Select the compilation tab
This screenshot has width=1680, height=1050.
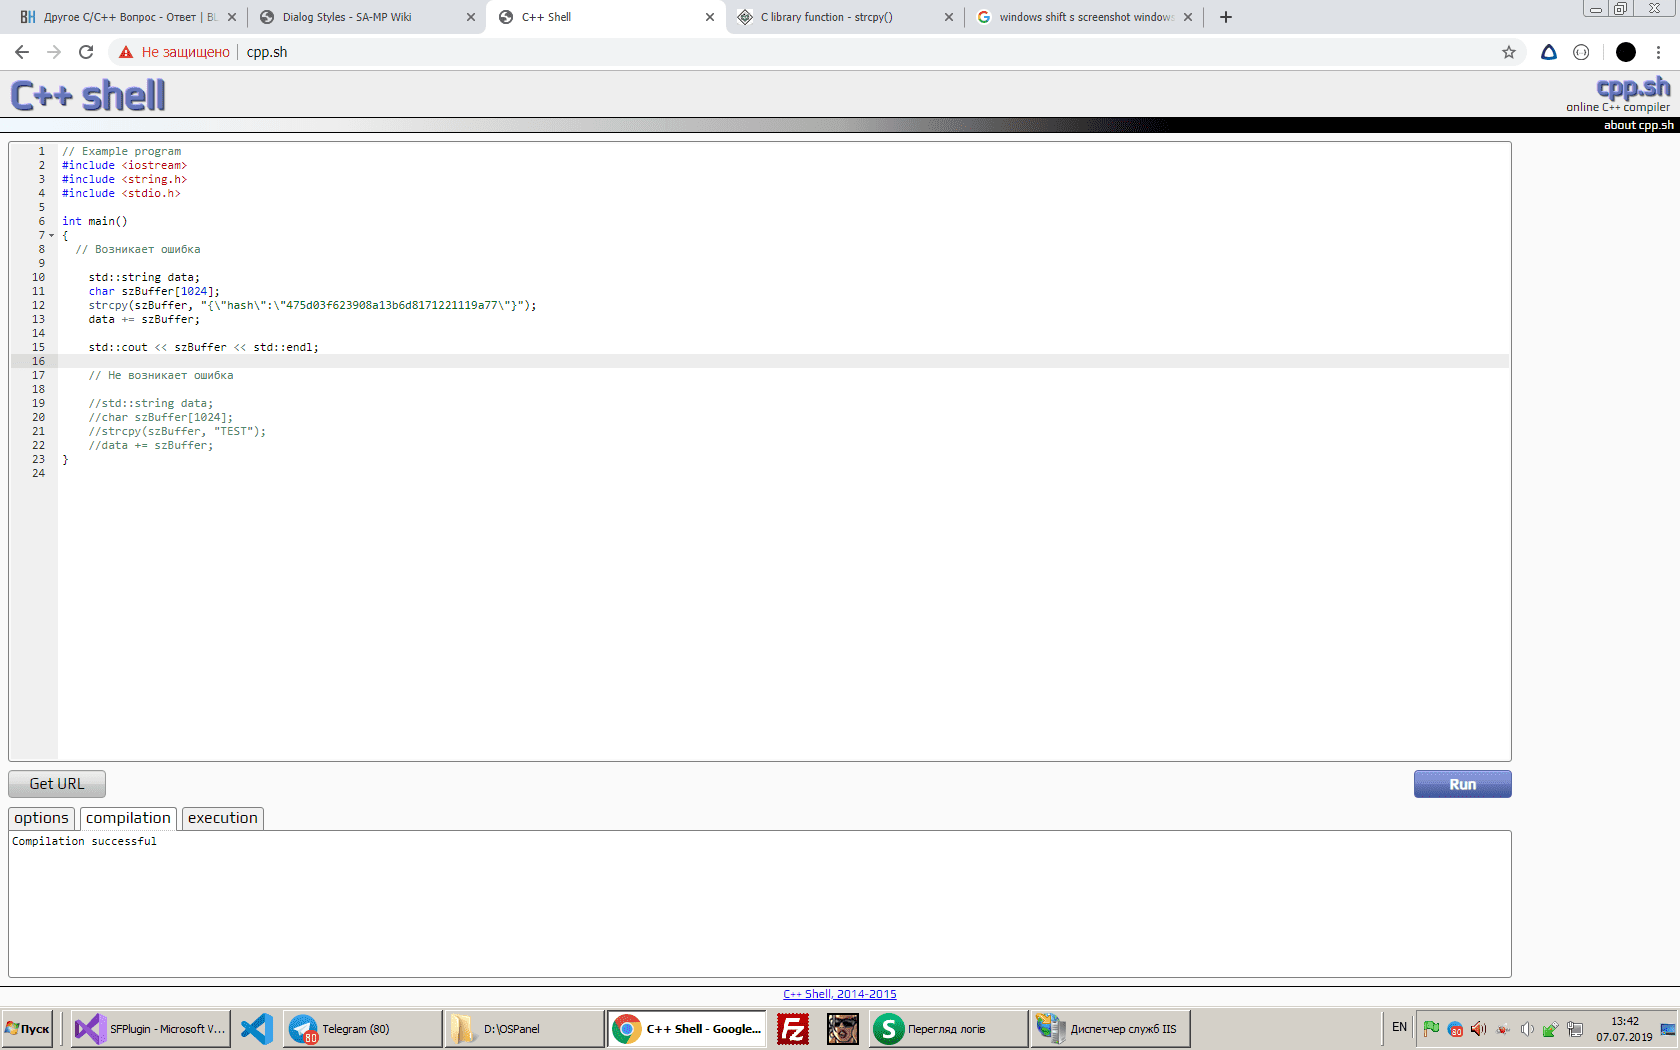coord(128,818)
